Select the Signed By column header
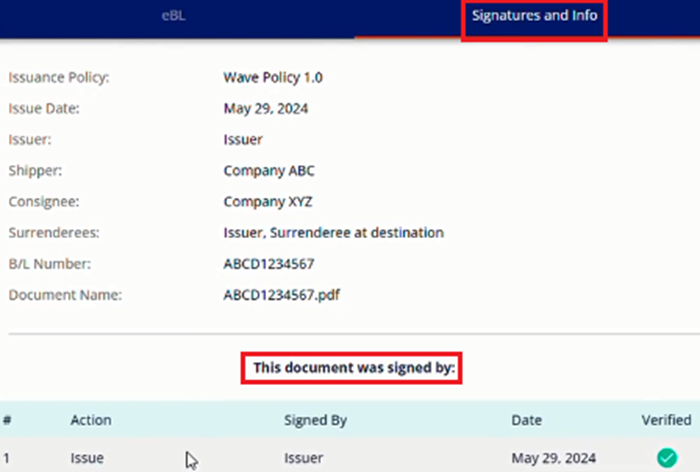 [x=315, y=421]
